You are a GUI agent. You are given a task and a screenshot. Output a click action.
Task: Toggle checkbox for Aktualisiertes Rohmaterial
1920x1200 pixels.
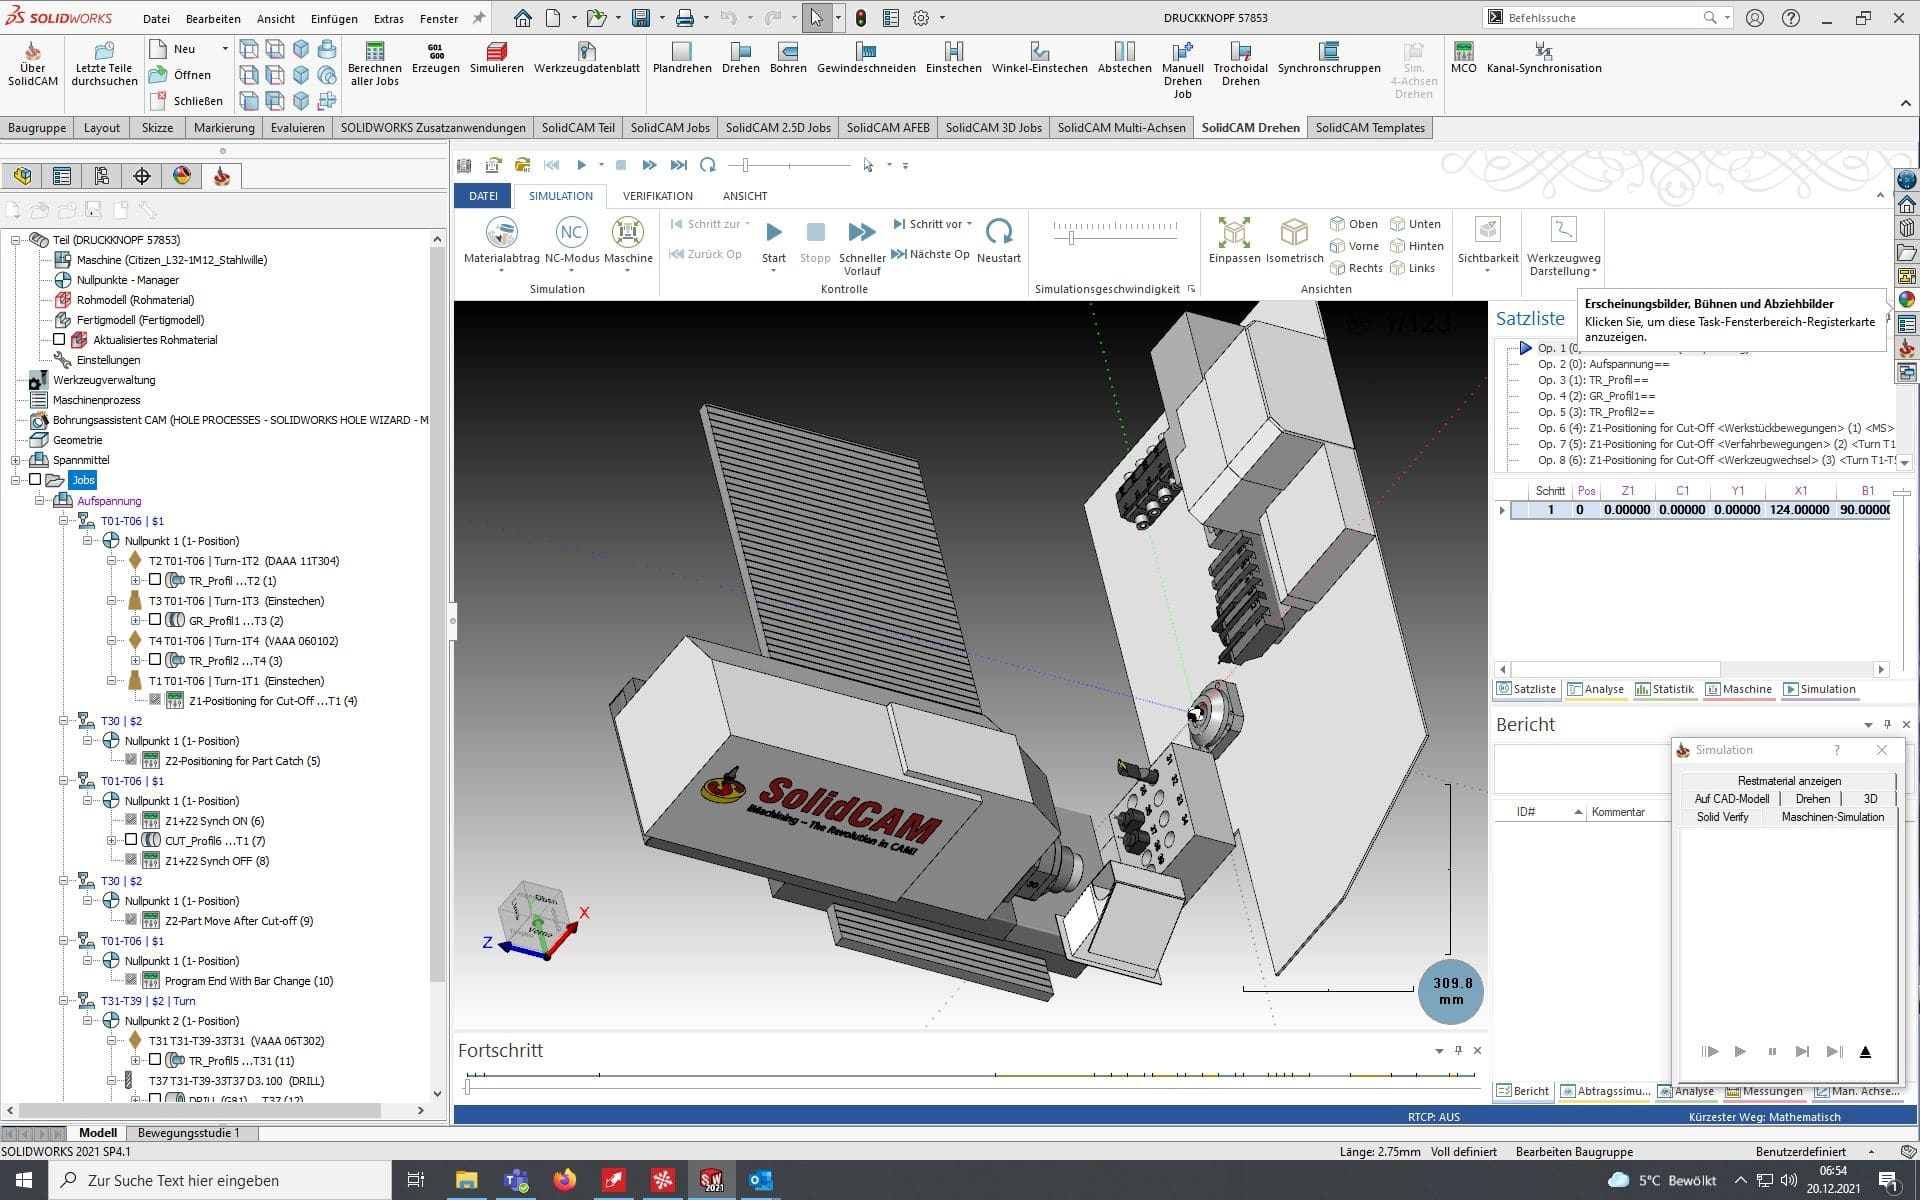tap(59, 340)
